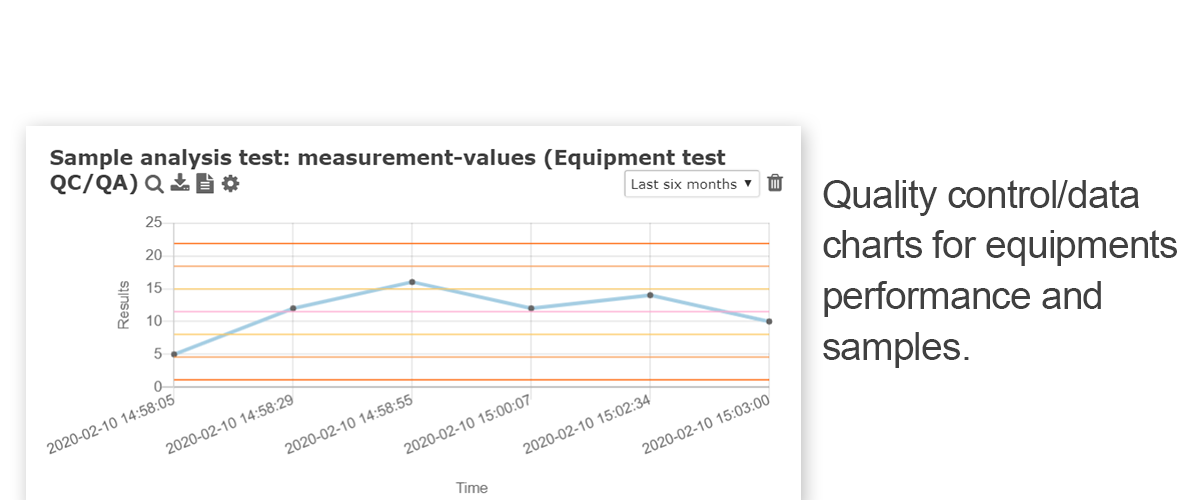Delete the chart with trash icon
1200x500 pixels.
(775, 183)
